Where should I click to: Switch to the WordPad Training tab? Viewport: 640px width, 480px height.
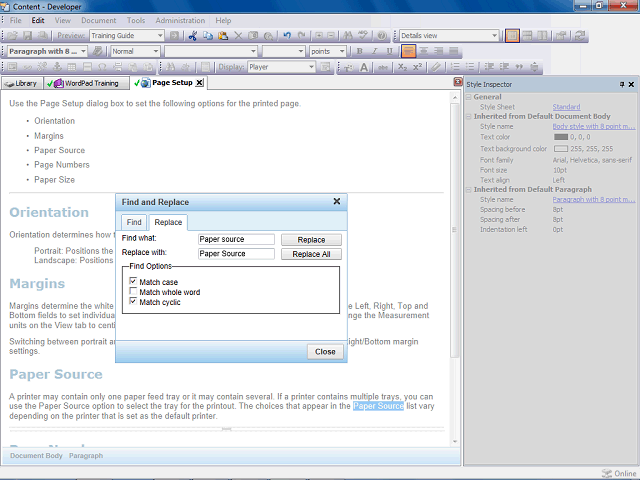point(86,83)
